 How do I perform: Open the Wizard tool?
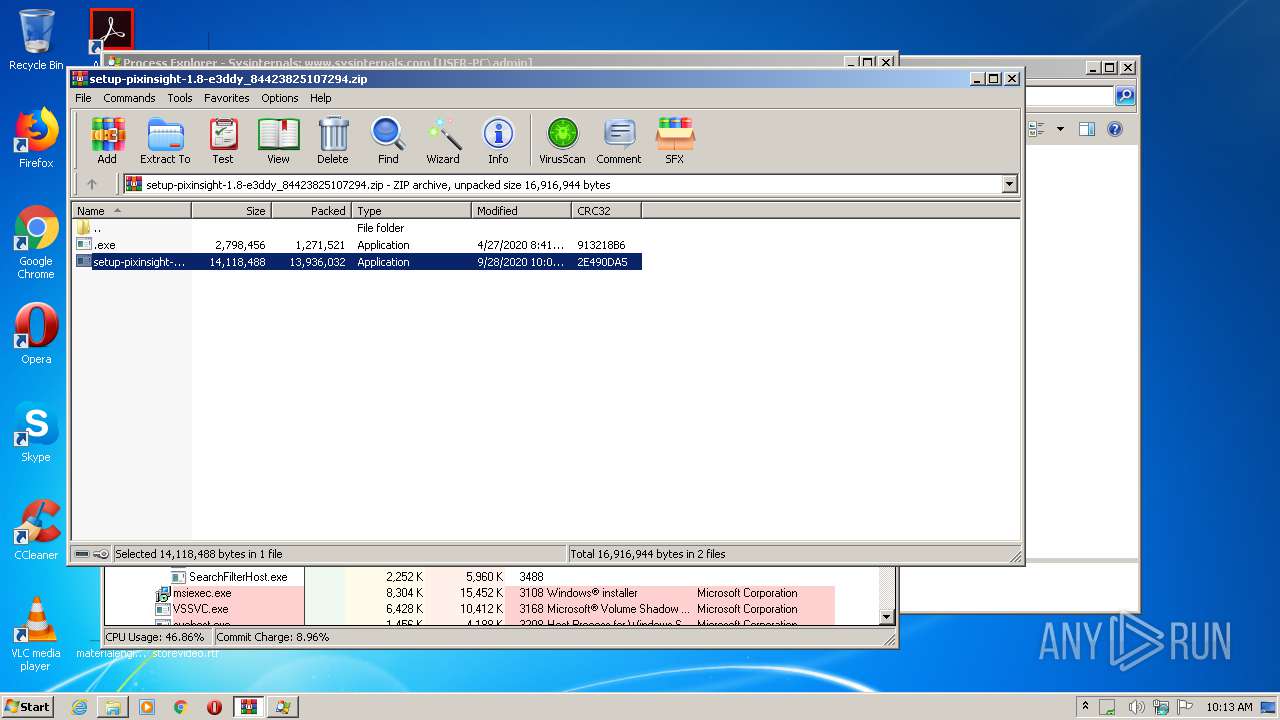(x=443, y=140)
